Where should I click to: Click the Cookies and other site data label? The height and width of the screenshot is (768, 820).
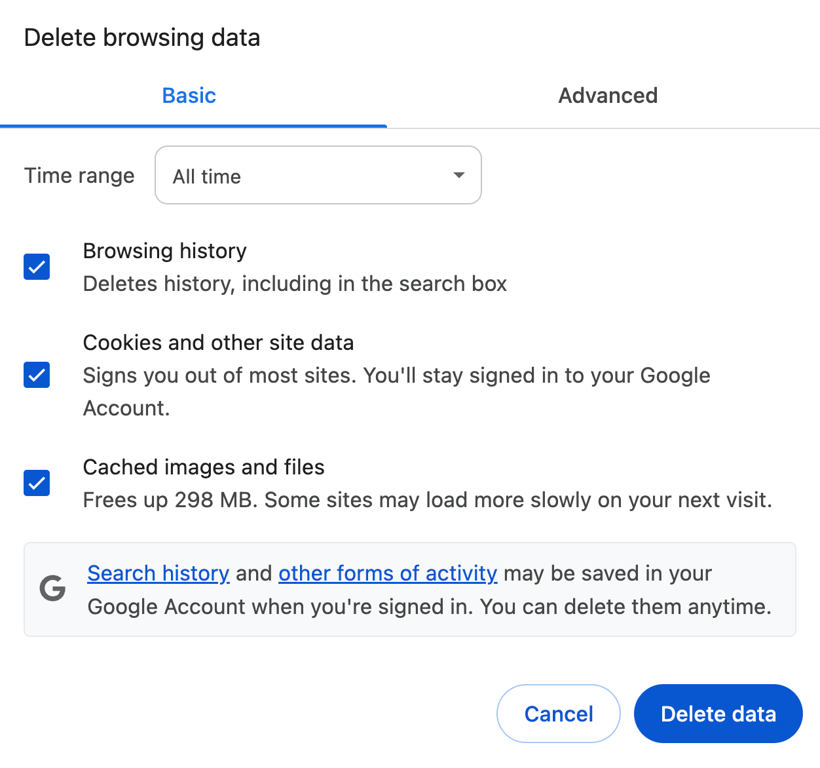click(x=218, y=342)
